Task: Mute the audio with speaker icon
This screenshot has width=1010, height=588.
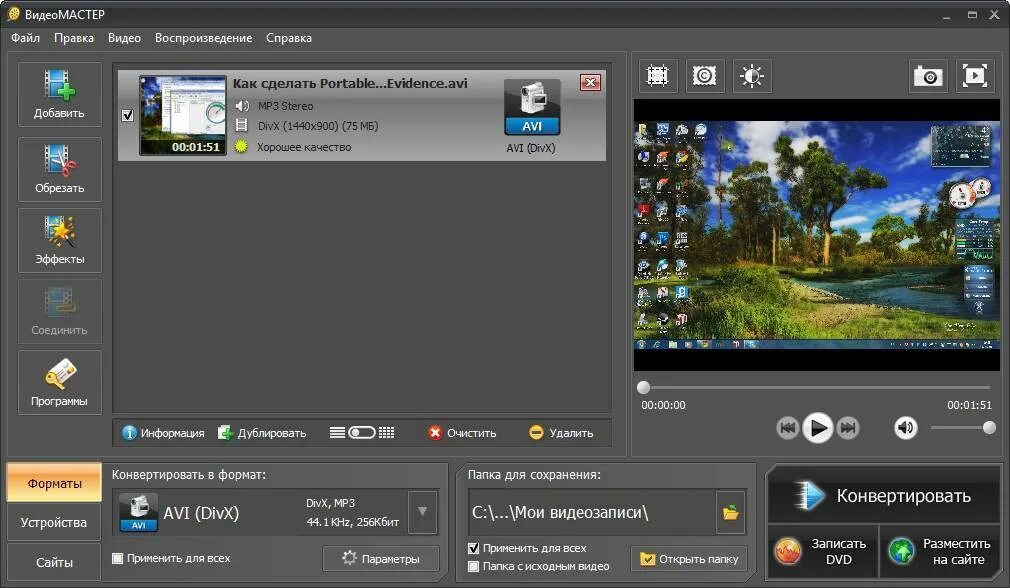Action: [x=906, y=427]
